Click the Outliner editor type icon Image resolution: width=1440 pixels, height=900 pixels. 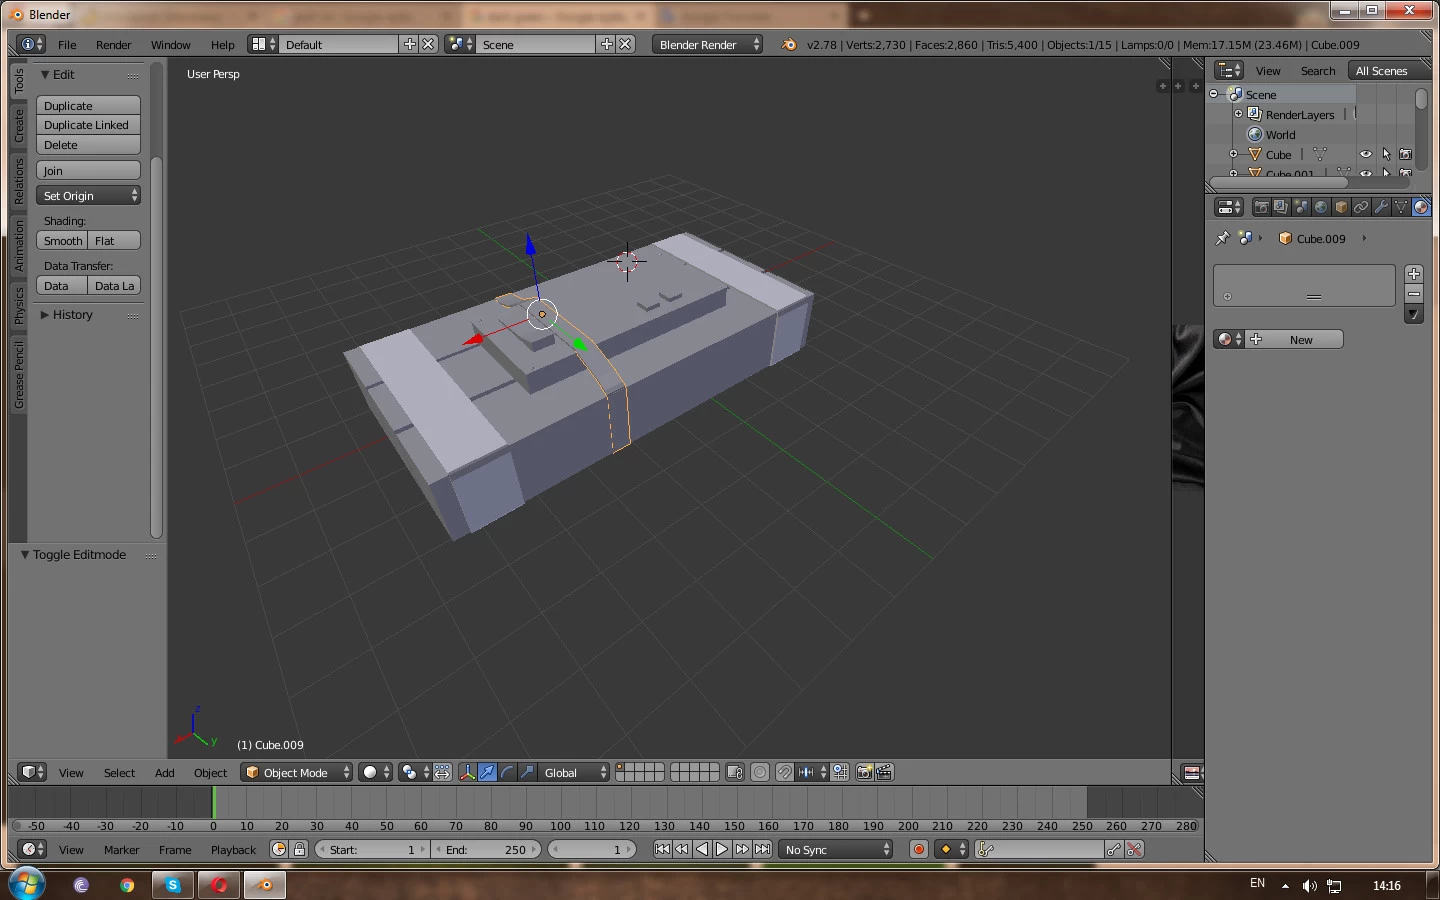[x=1229, y=70]
